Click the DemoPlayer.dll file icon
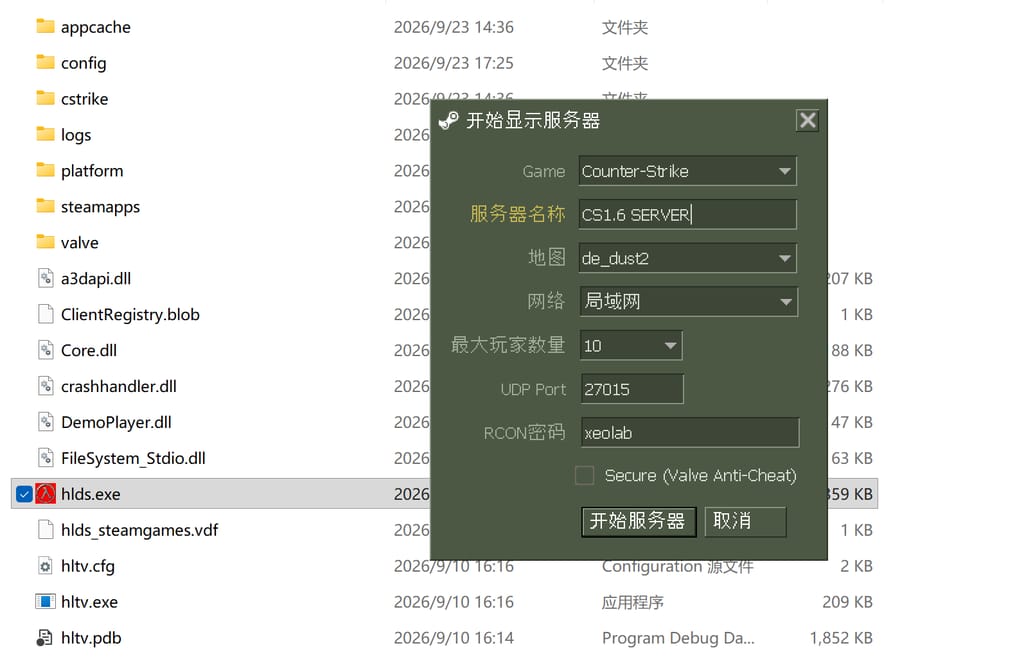This screenshot has height=657, width=1024. click(x=45, y=422)
